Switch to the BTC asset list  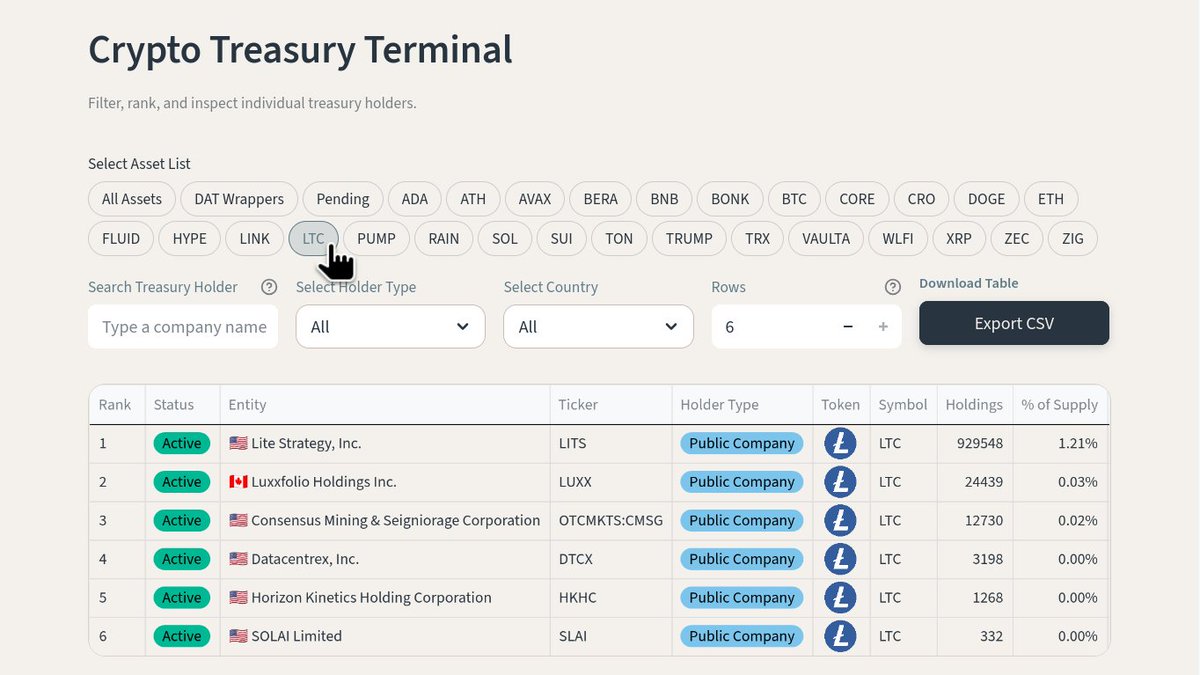click(x=794, y=199)
